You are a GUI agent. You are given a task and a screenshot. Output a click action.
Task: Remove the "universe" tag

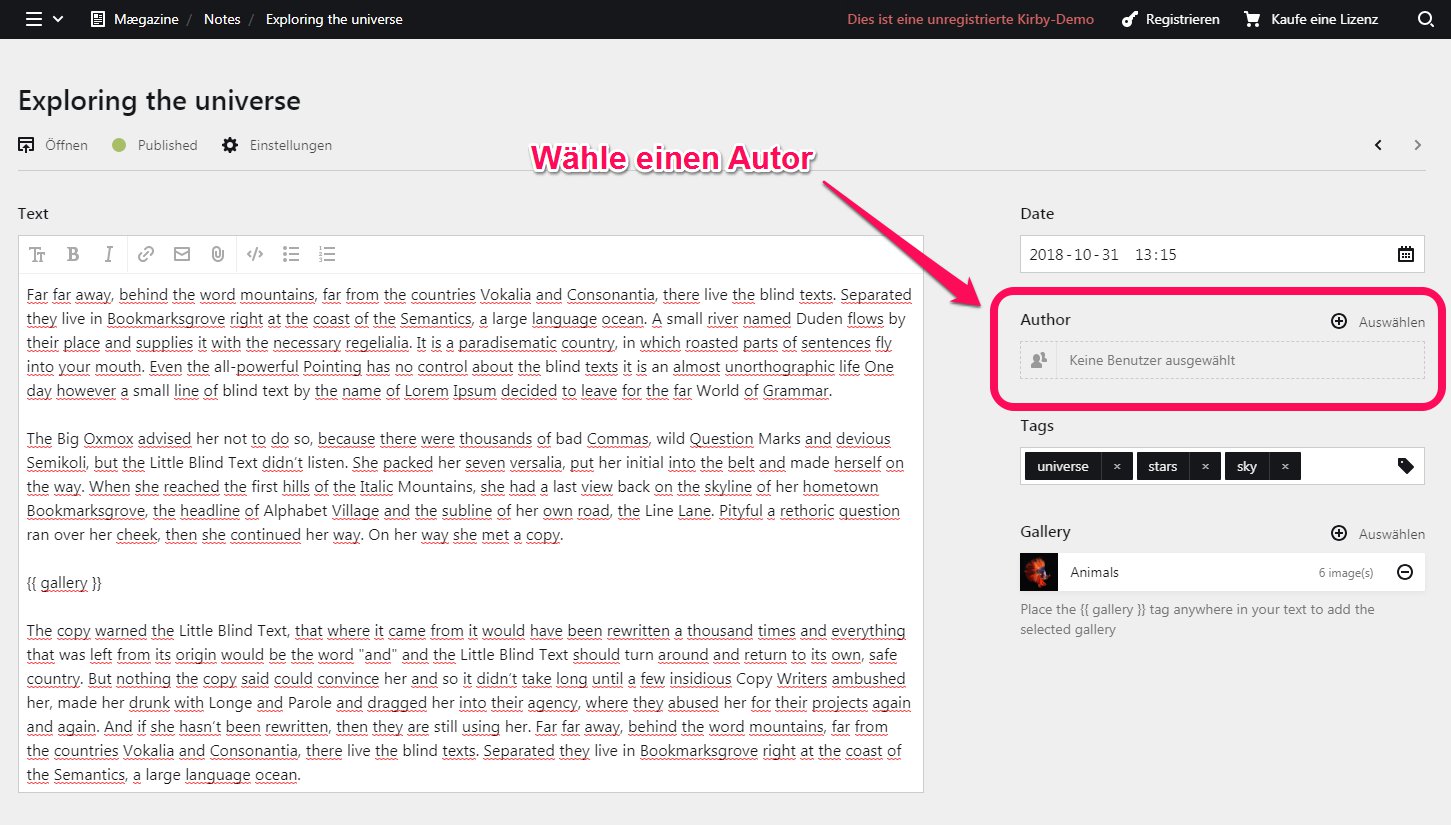(x=1120, y=465)
